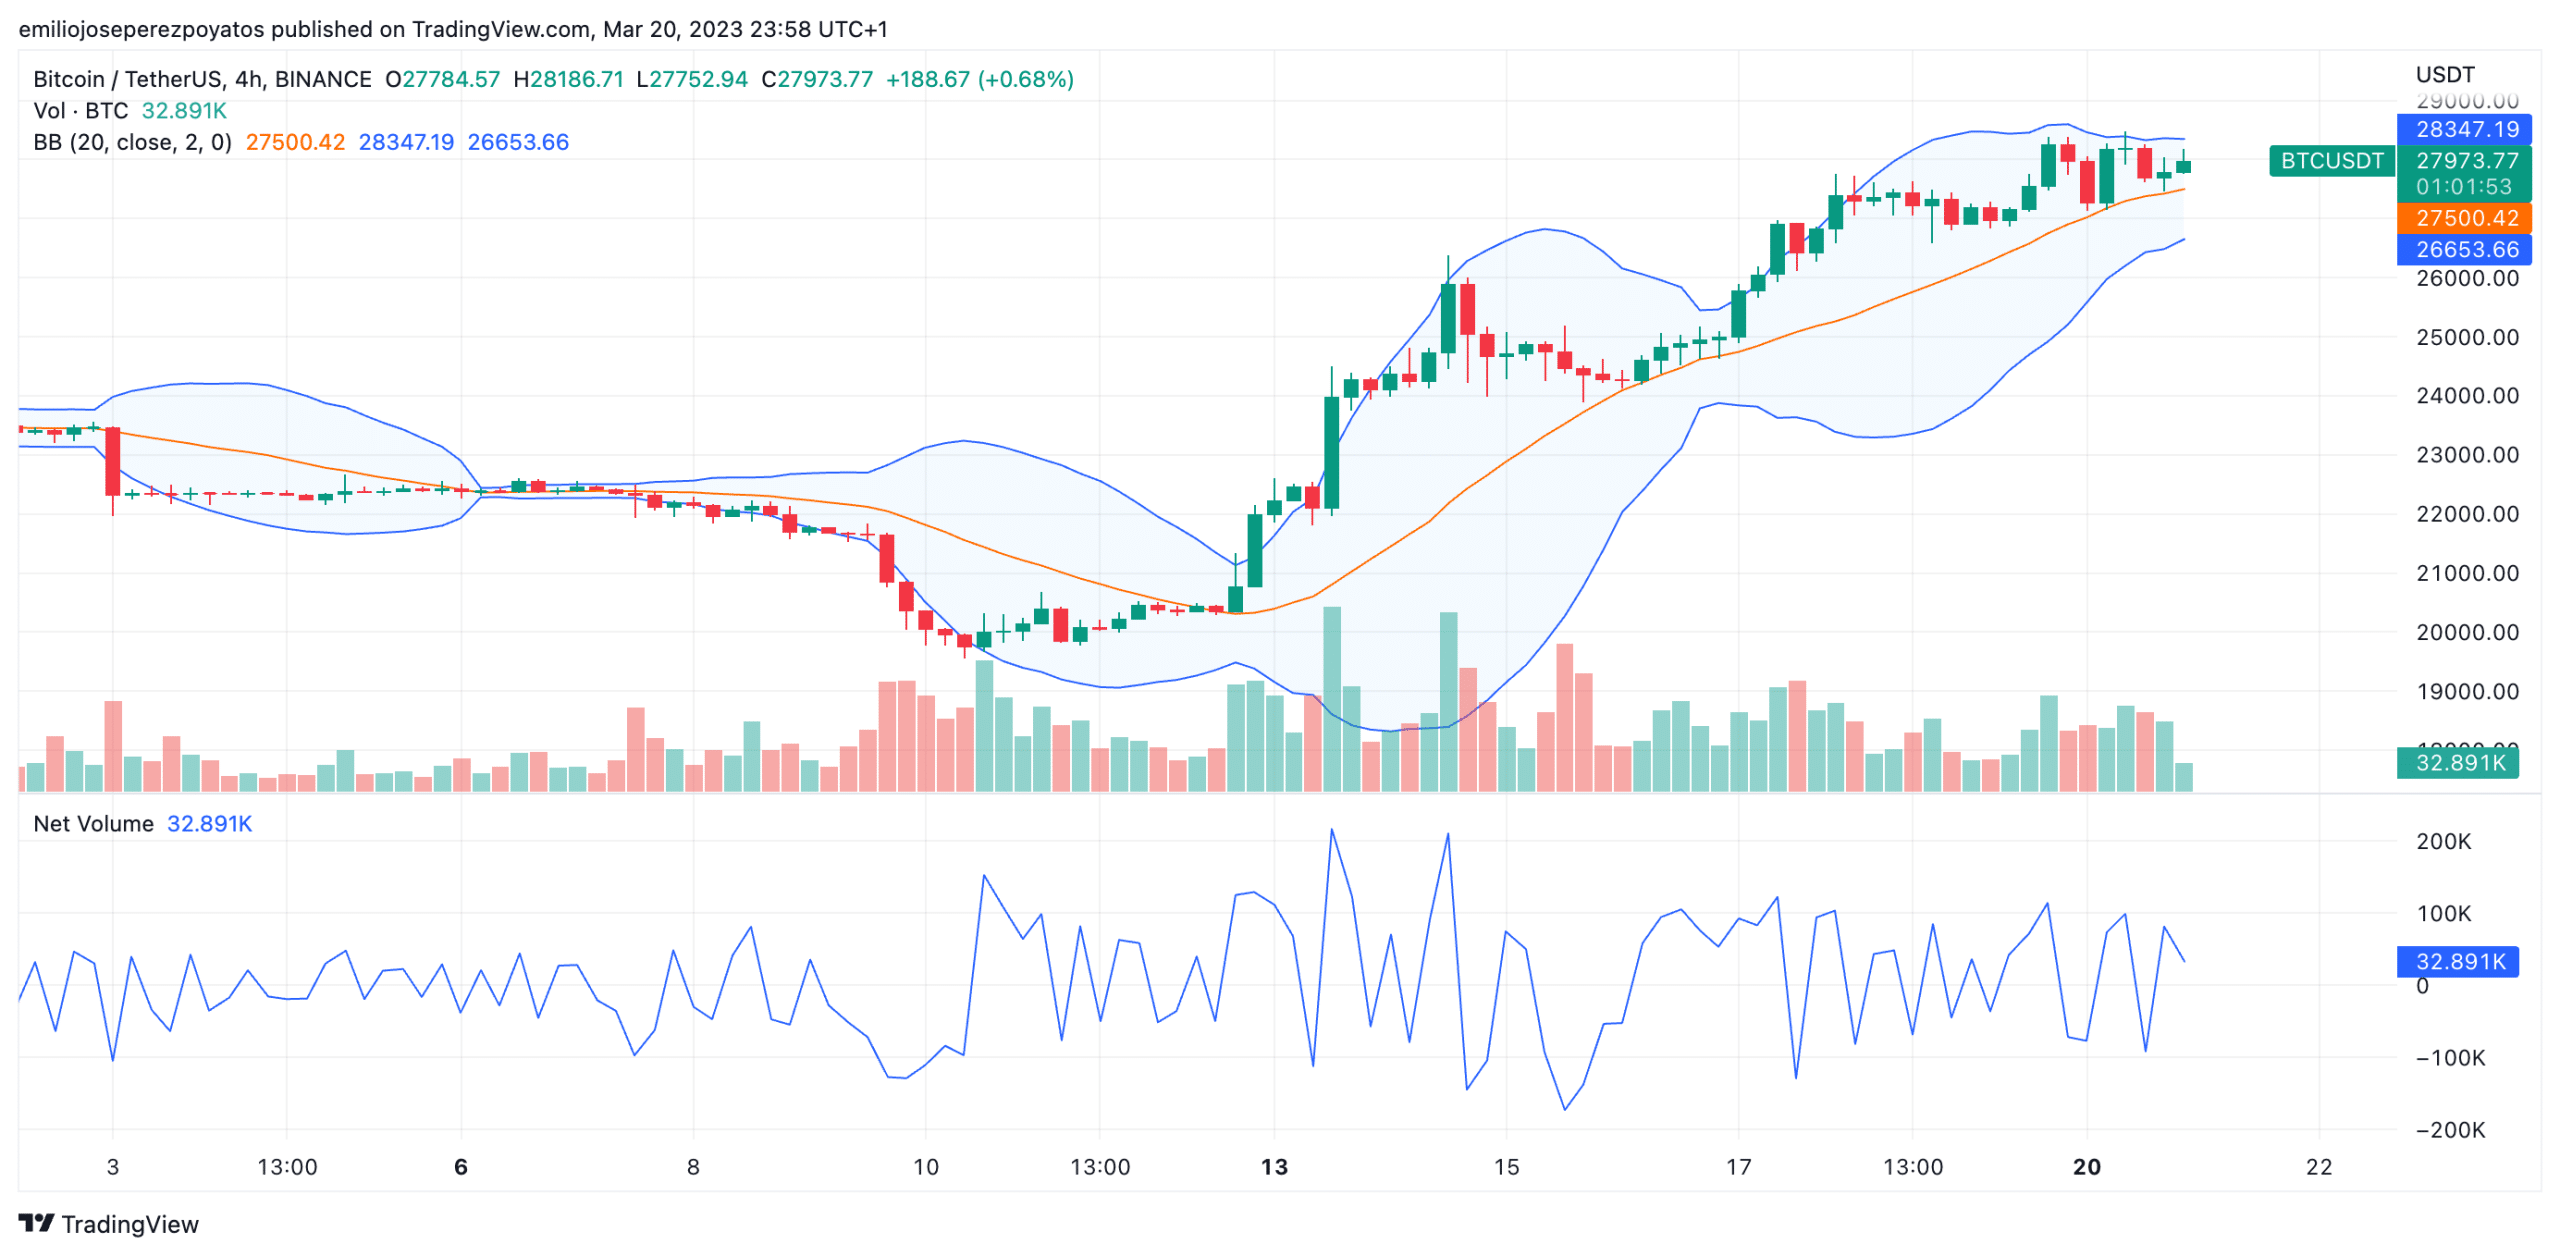Click the Net Volume value 32.891K in legend

click(209, 823)
